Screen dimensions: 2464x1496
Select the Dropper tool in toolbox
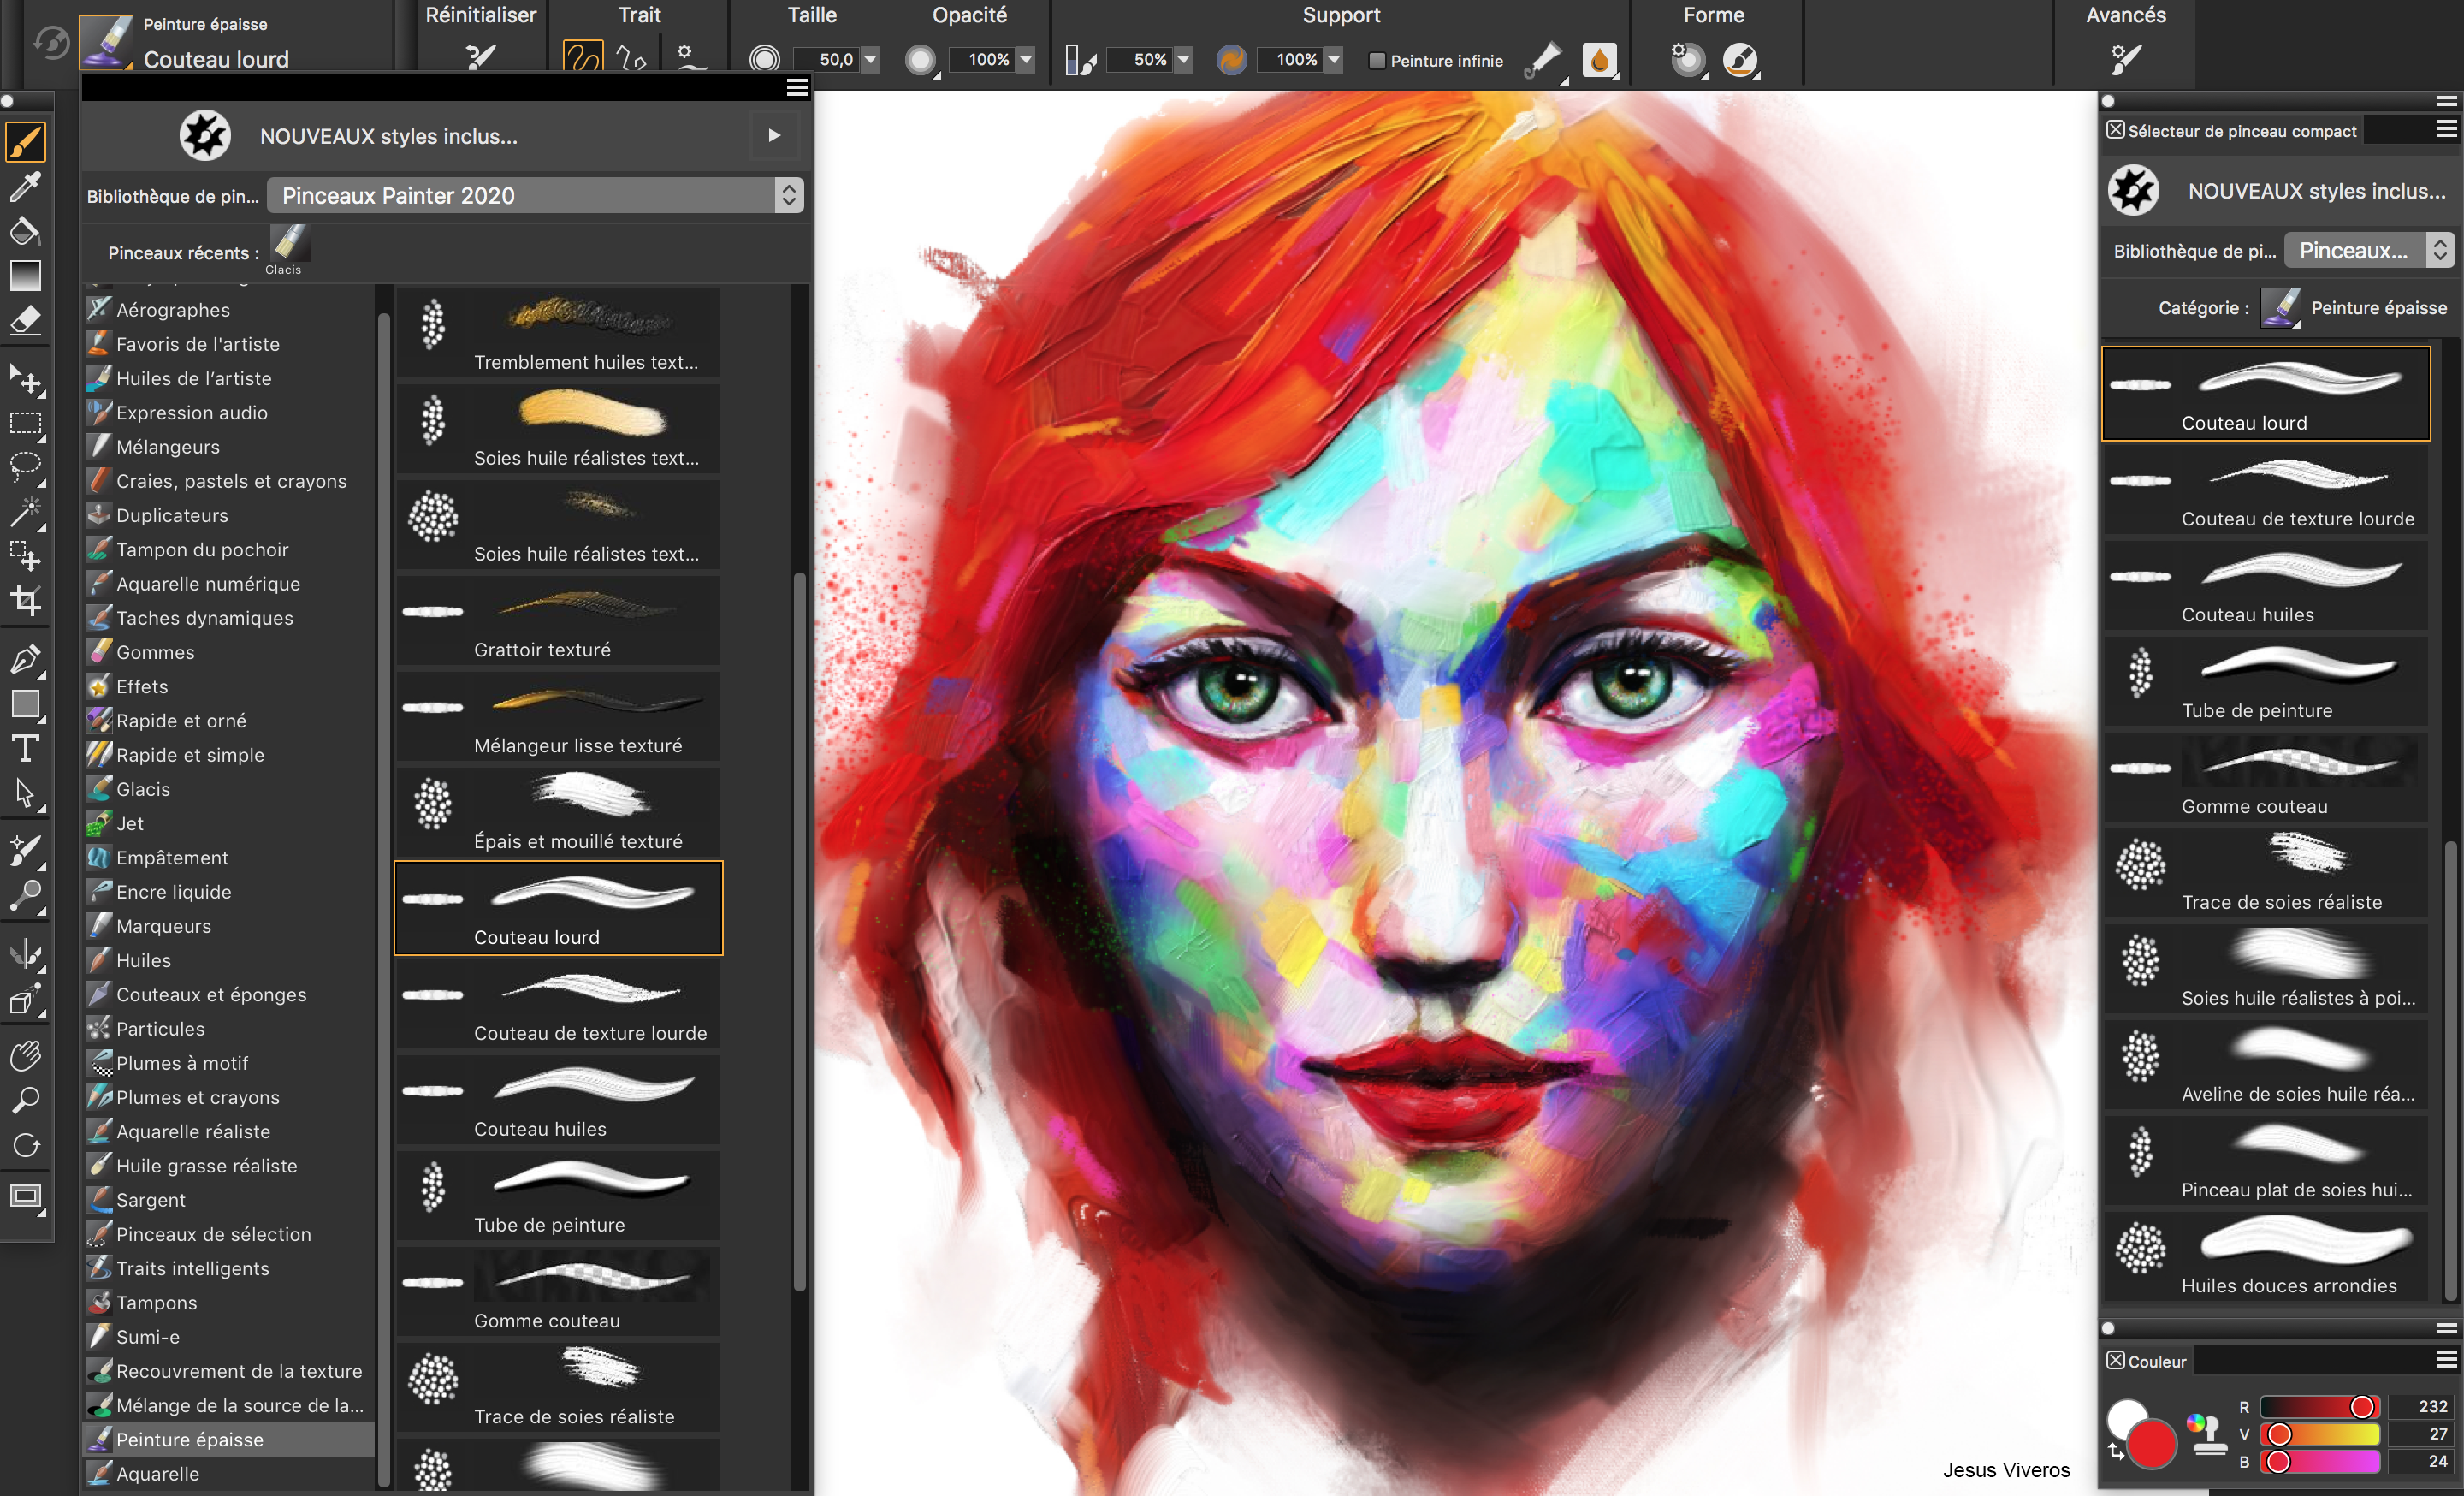tap(25, 187)
